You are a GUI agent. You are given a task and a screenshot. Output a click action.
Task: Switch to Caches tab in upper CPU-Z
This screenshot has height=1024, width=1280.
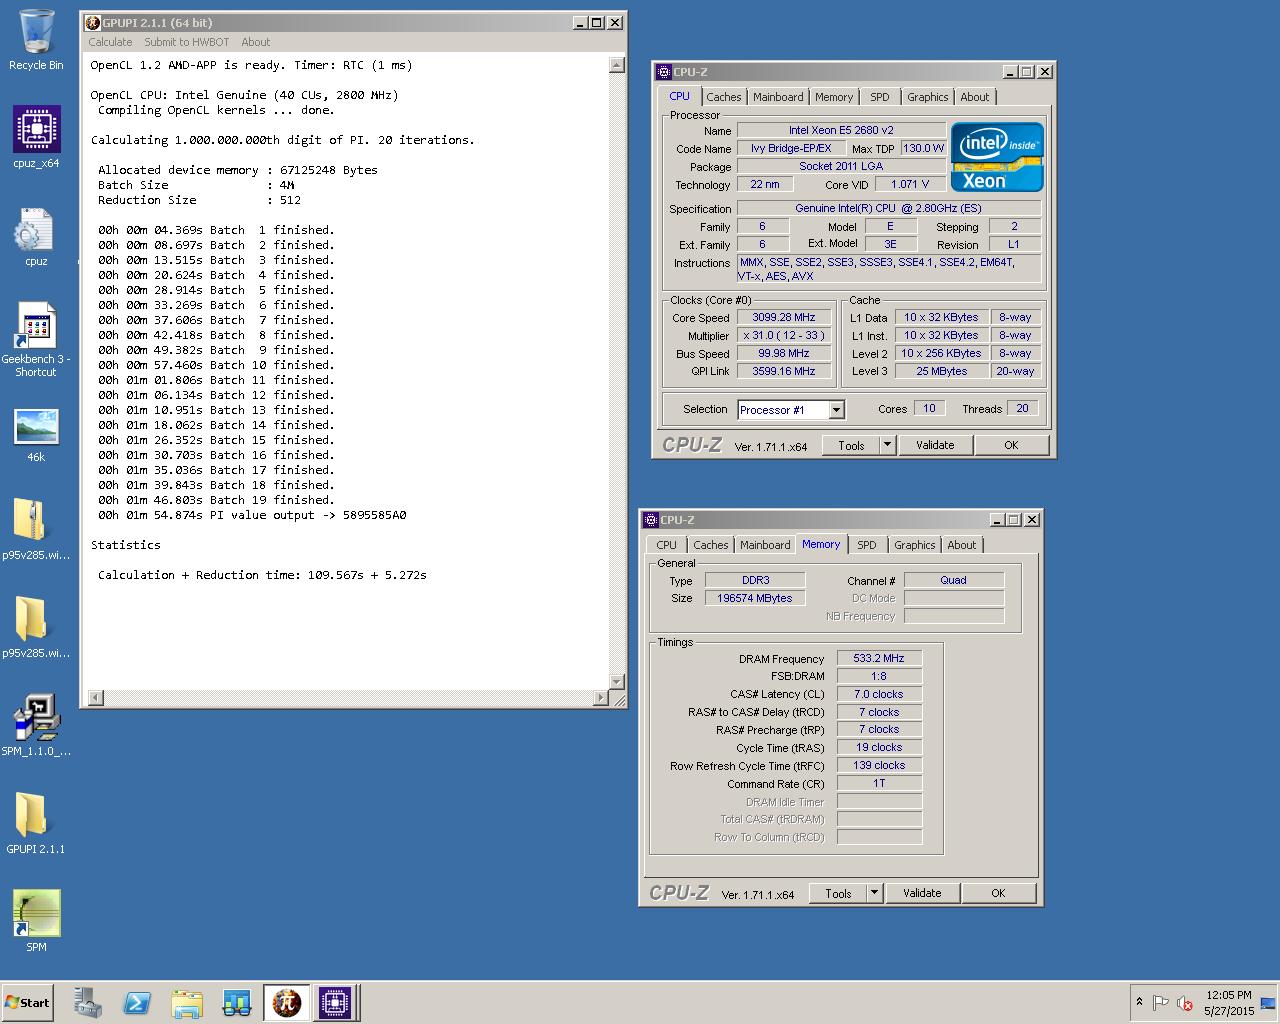(724, 97)
